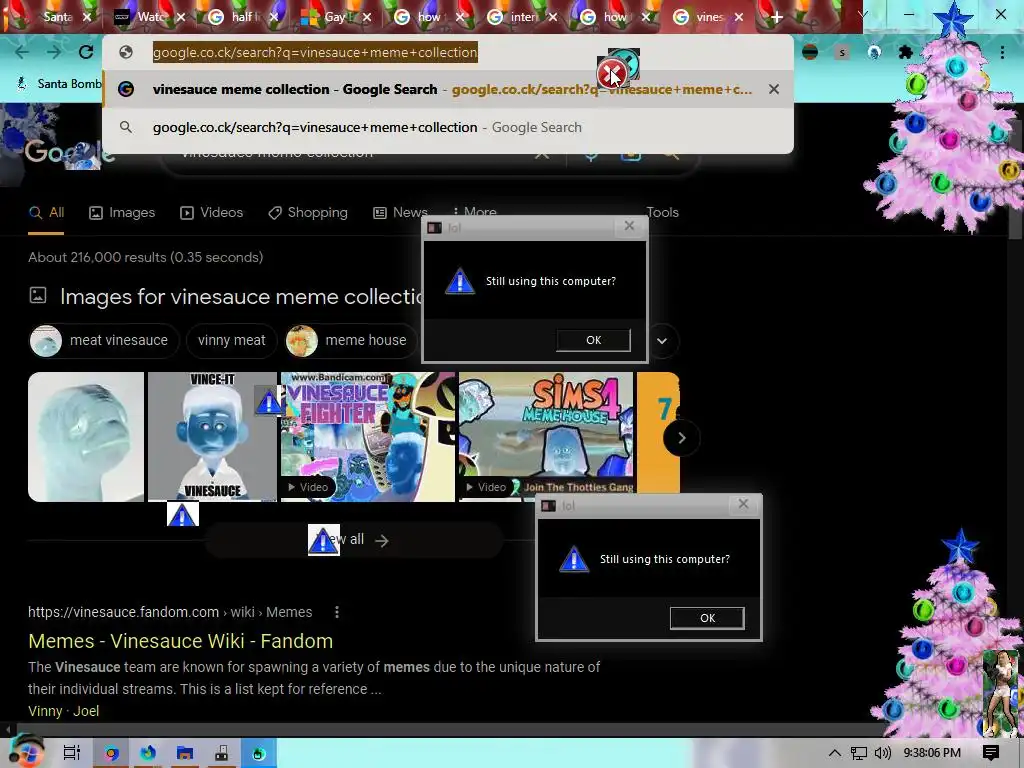Open 'Memes - Vinesauce Wiki - Fandom' link

pyautogui.click(x=180, y=641)
